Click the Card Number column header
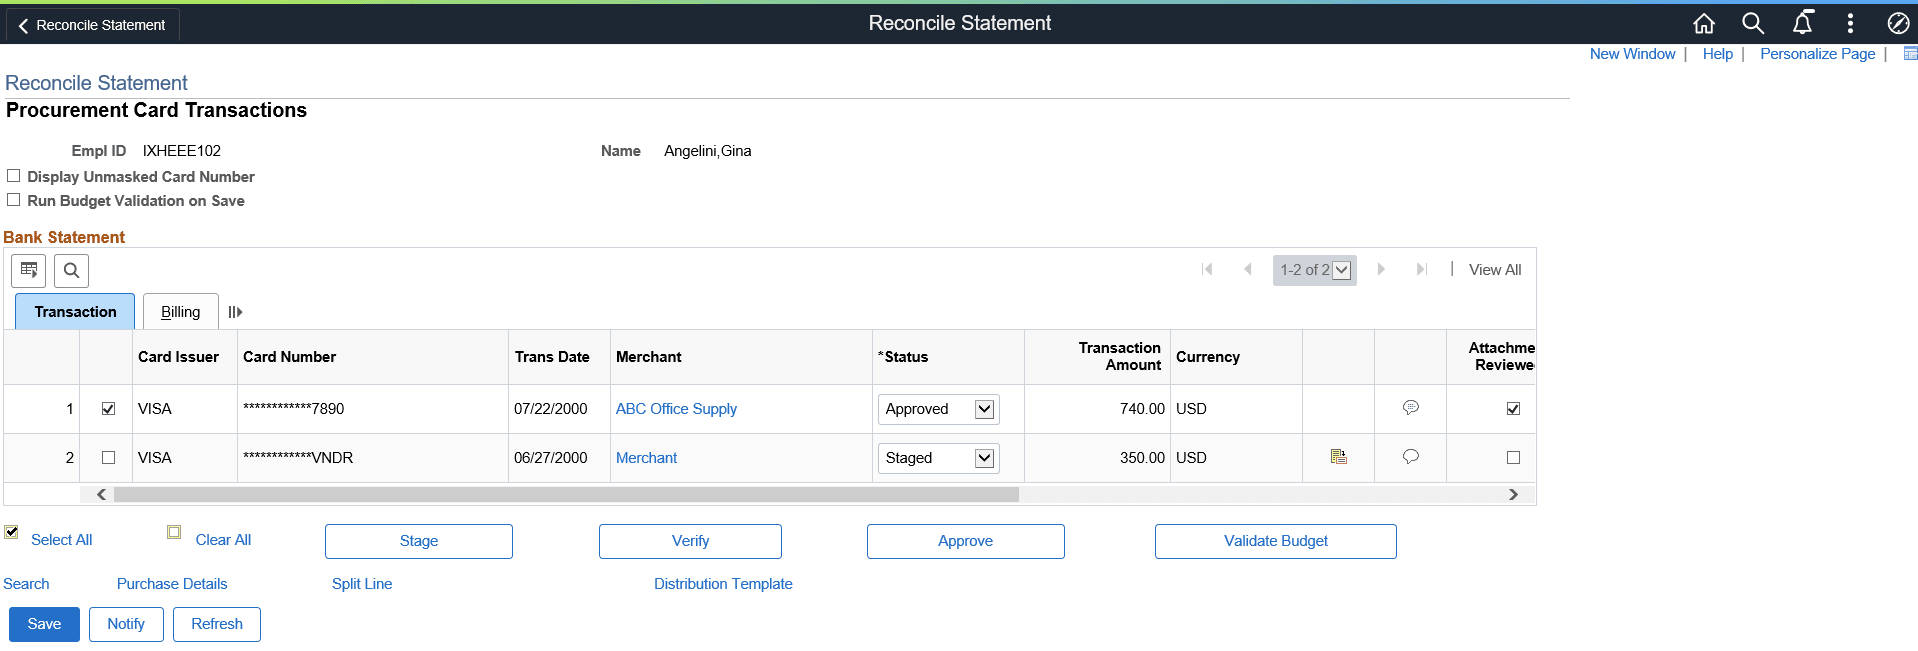 pyautogui.click(x=289, y=357)
